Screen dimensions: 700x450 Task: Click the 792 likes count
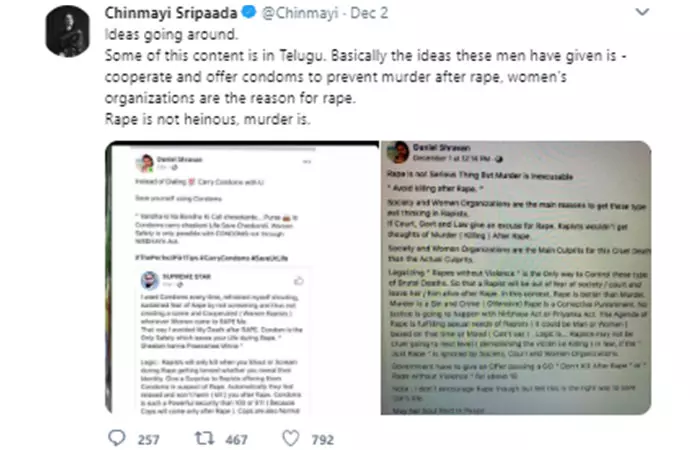click(x=323, y=440)
